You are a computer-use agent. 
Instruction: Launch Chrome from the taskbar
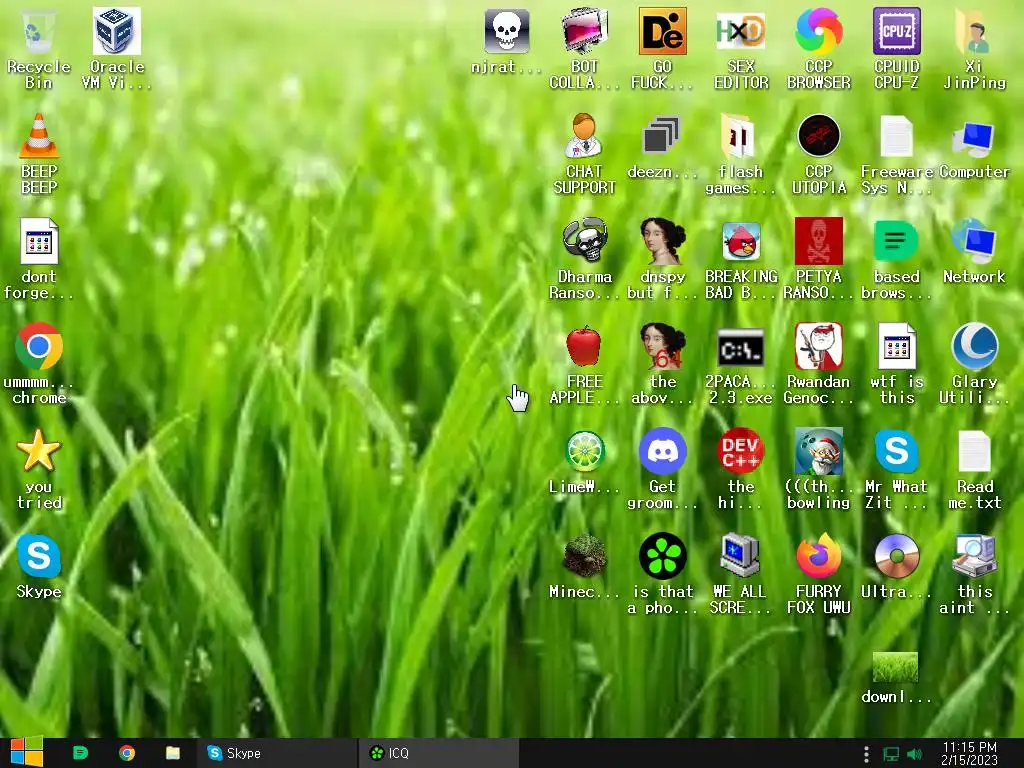click(127, 753)
